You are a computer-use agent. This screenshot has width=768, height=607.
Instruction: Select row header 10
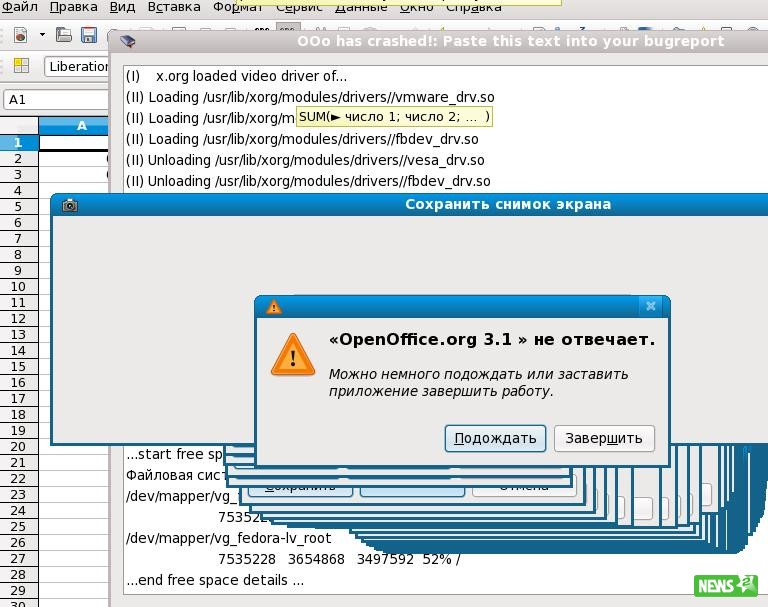[19, 287]
